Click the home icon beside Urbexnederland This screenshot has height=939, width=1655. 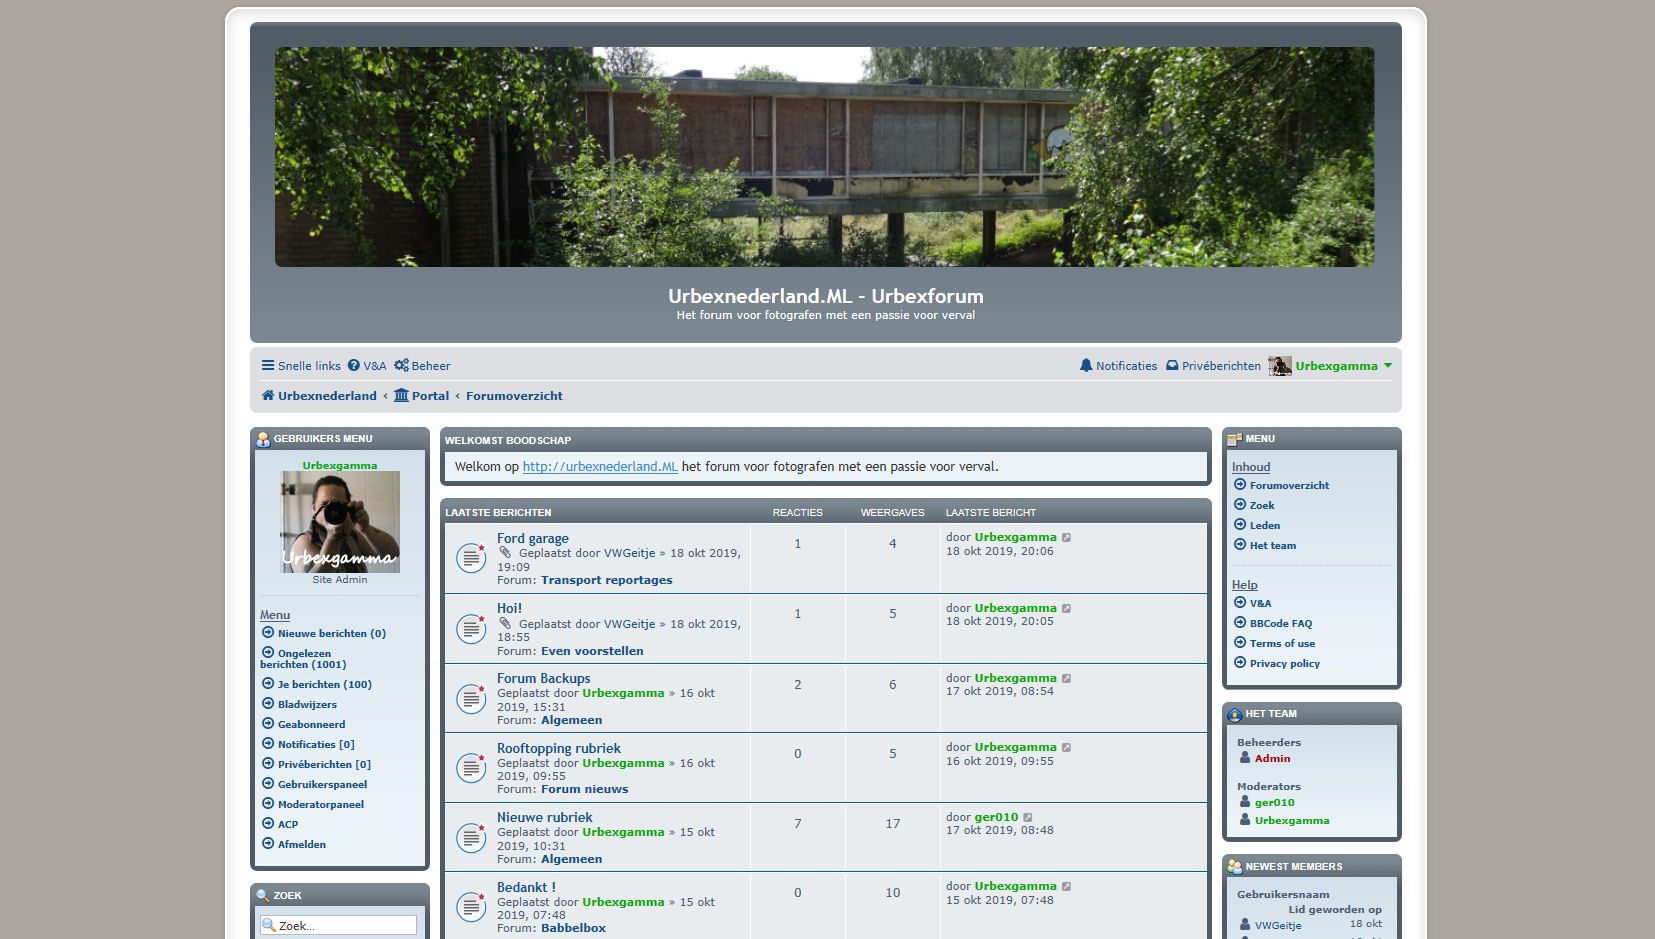tap(268, 396)
